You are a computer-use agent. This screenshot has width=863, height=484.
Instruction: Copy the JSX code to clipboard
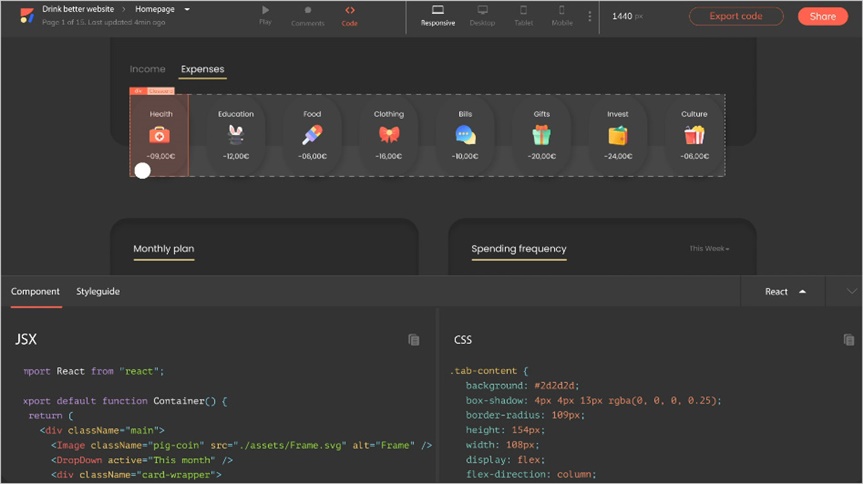click(413, 340)
